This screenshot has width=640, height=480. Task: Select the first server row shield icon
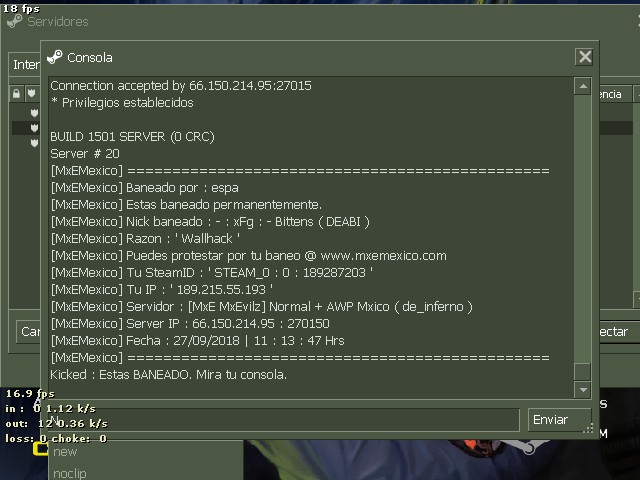pyautogui.click(x=34, y=113)
